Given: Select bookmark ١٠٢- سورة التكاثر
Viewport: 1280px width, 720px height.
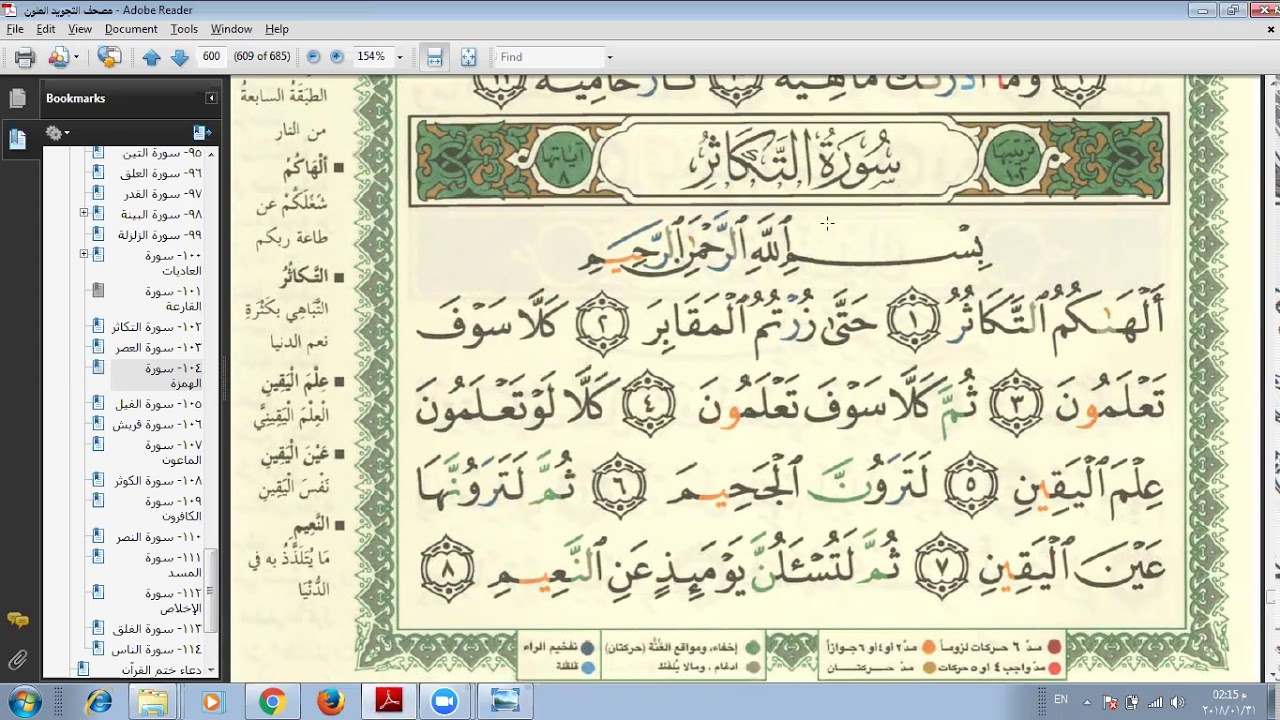Looking at the screenshot, I should 157,327.
